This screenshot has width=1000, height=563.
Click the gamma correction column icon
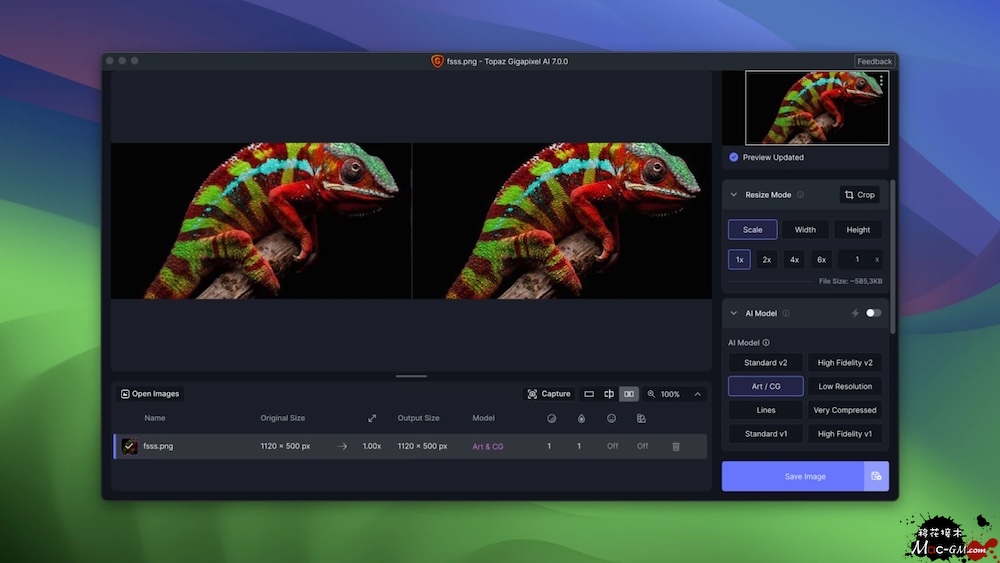point(642,418)
